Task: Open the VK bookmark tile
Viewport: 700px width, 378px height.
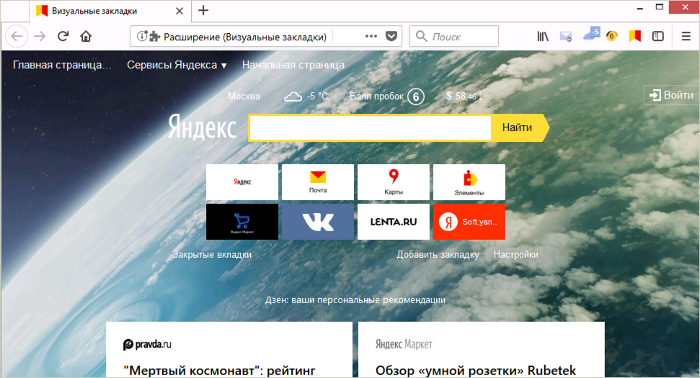Action: point(318,222)
